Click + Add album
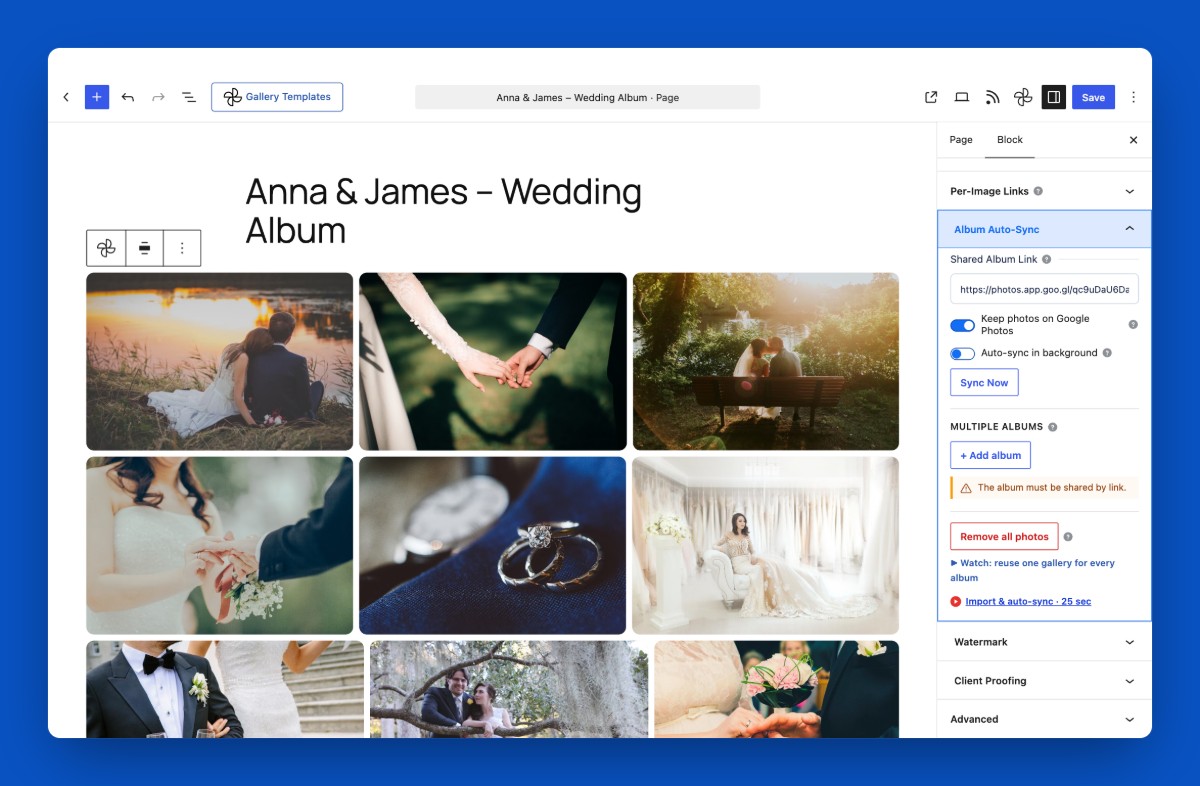1200x786 pixels. [x=990, y=455]
